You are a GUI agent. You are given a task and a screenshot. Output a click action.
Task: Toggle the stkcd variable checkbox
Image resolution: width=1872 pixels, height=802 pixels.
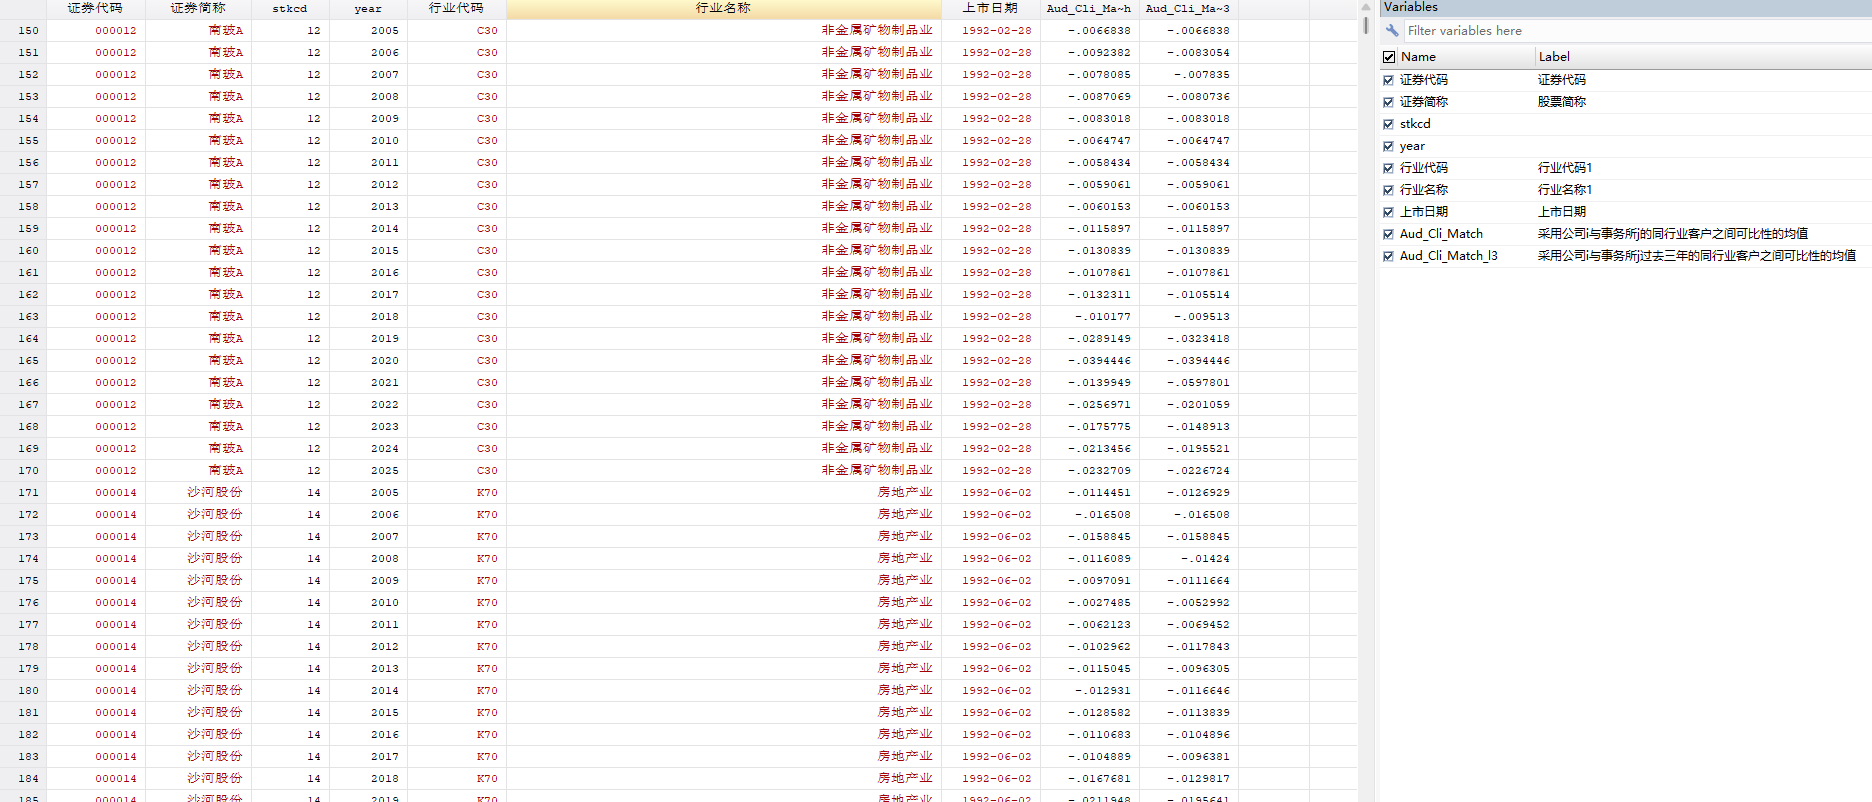(1388, 124)
